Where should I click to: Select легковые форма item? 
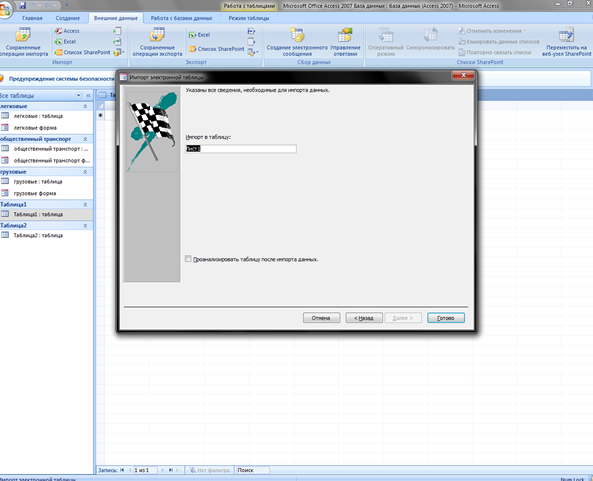(x=46, y=128)
